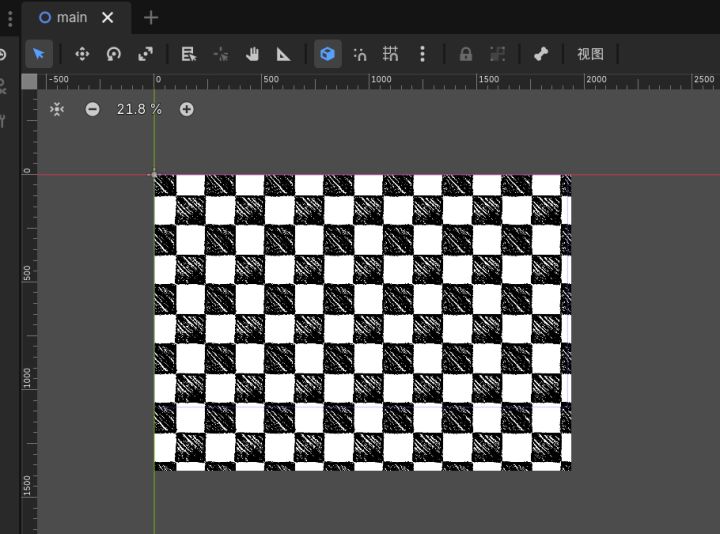Zoom in with the plus button
This screenshot has height=534, width=720.
186,109
